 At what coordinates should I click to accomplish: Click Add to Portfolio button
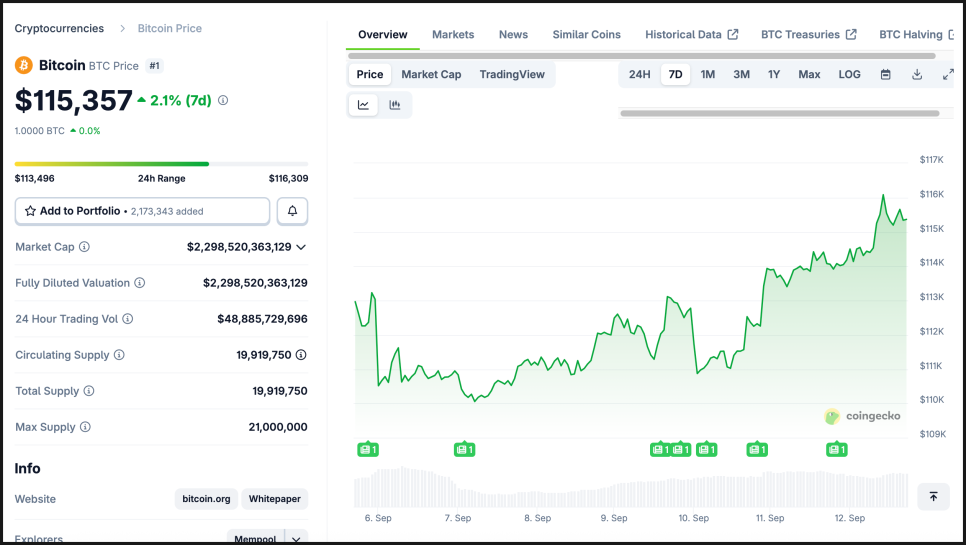coord(142,211)
